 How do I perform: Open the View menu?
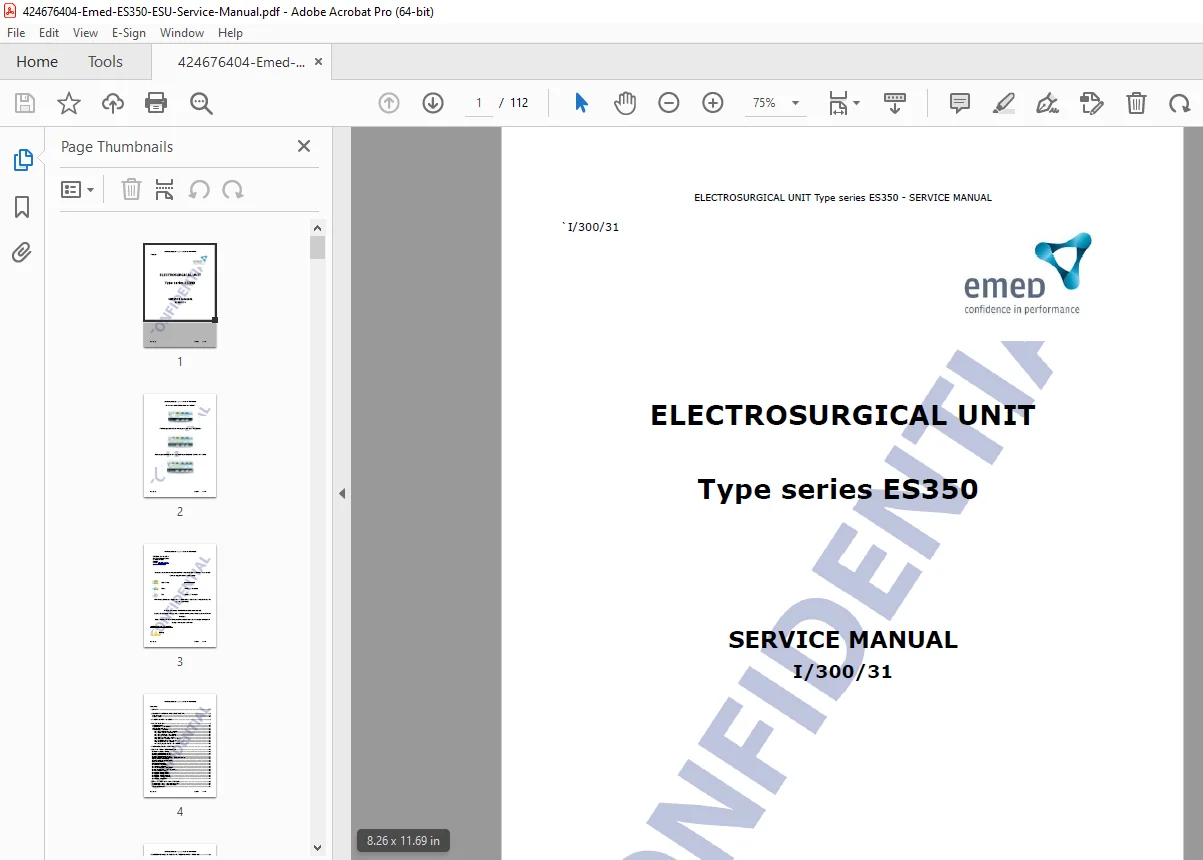pyautogui.click(x=86, y=33)
